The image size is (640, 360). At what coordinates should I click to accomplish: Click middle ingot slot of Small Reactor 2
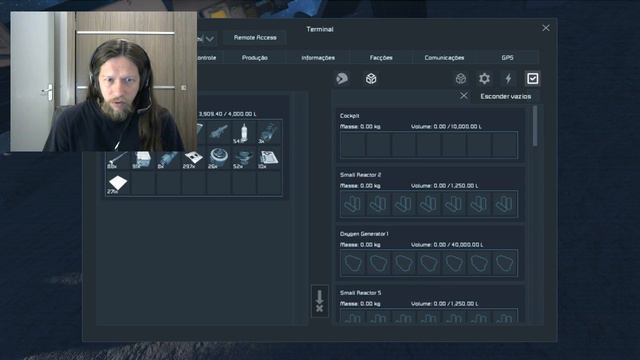click(x=429, y=204)
